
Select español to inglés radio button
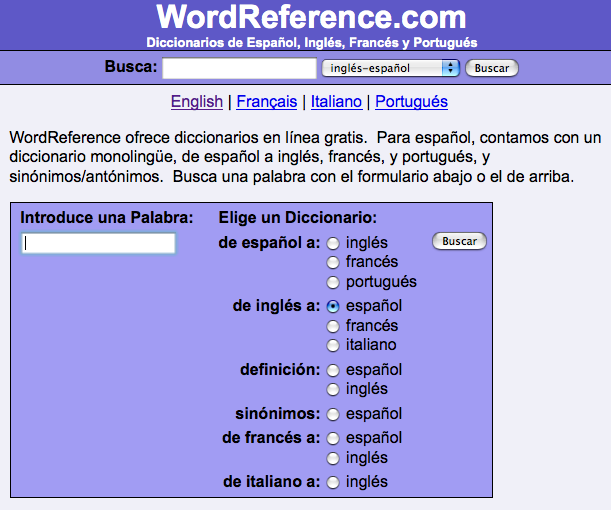point(333,244)
